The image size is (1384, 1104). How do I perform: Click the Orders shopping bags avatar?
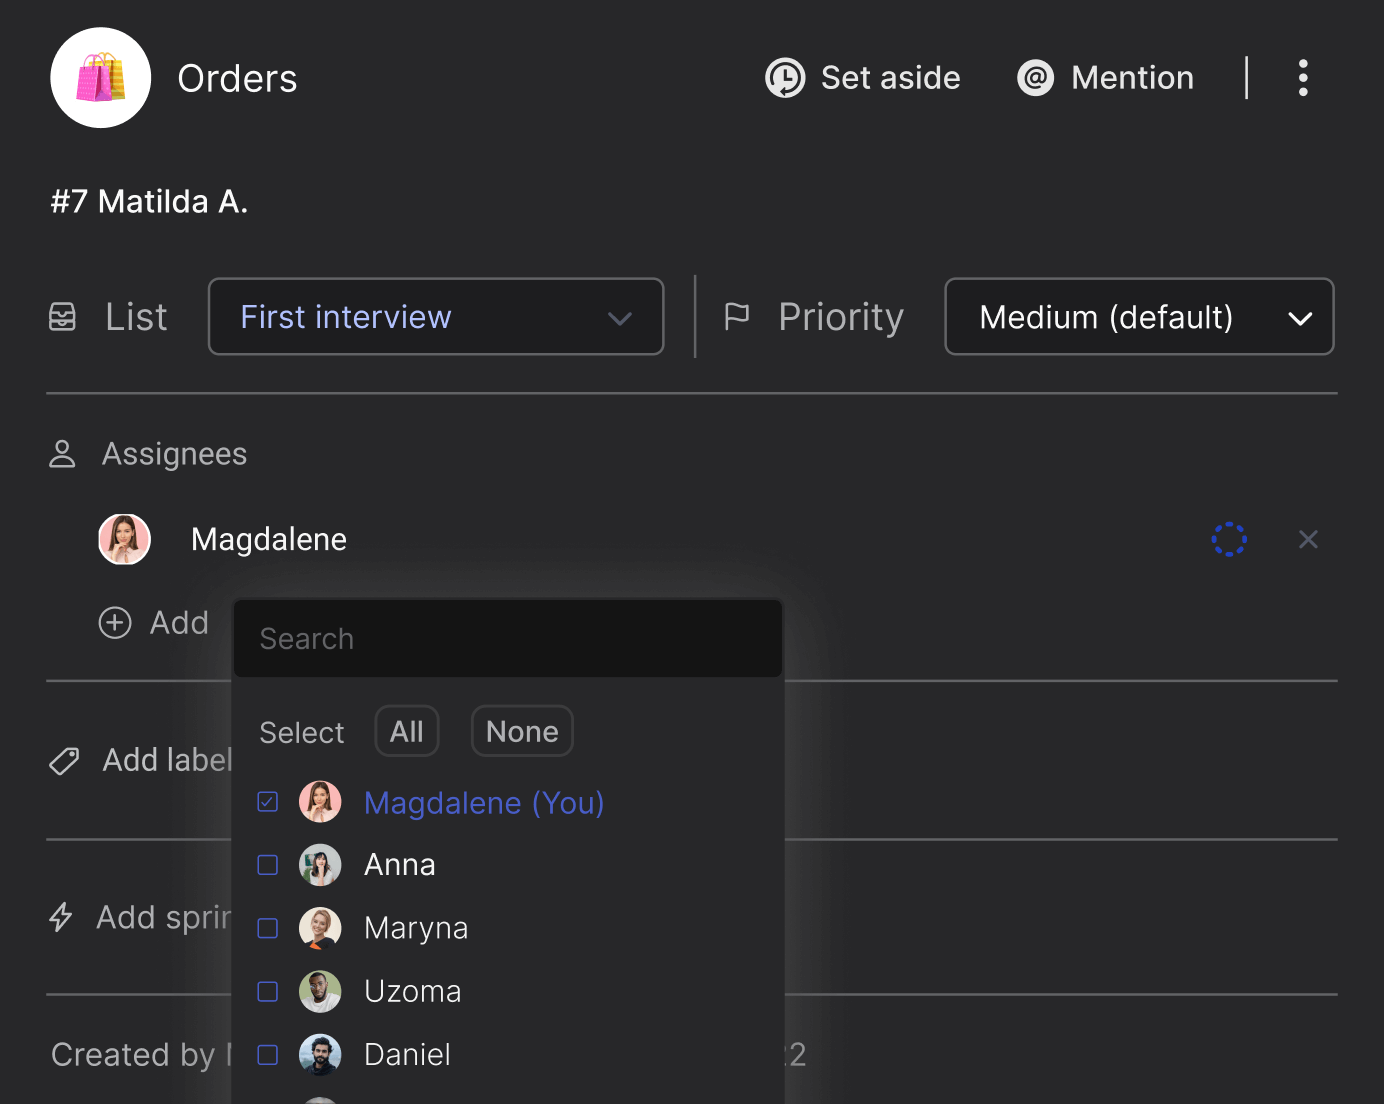tap(100, 77)
